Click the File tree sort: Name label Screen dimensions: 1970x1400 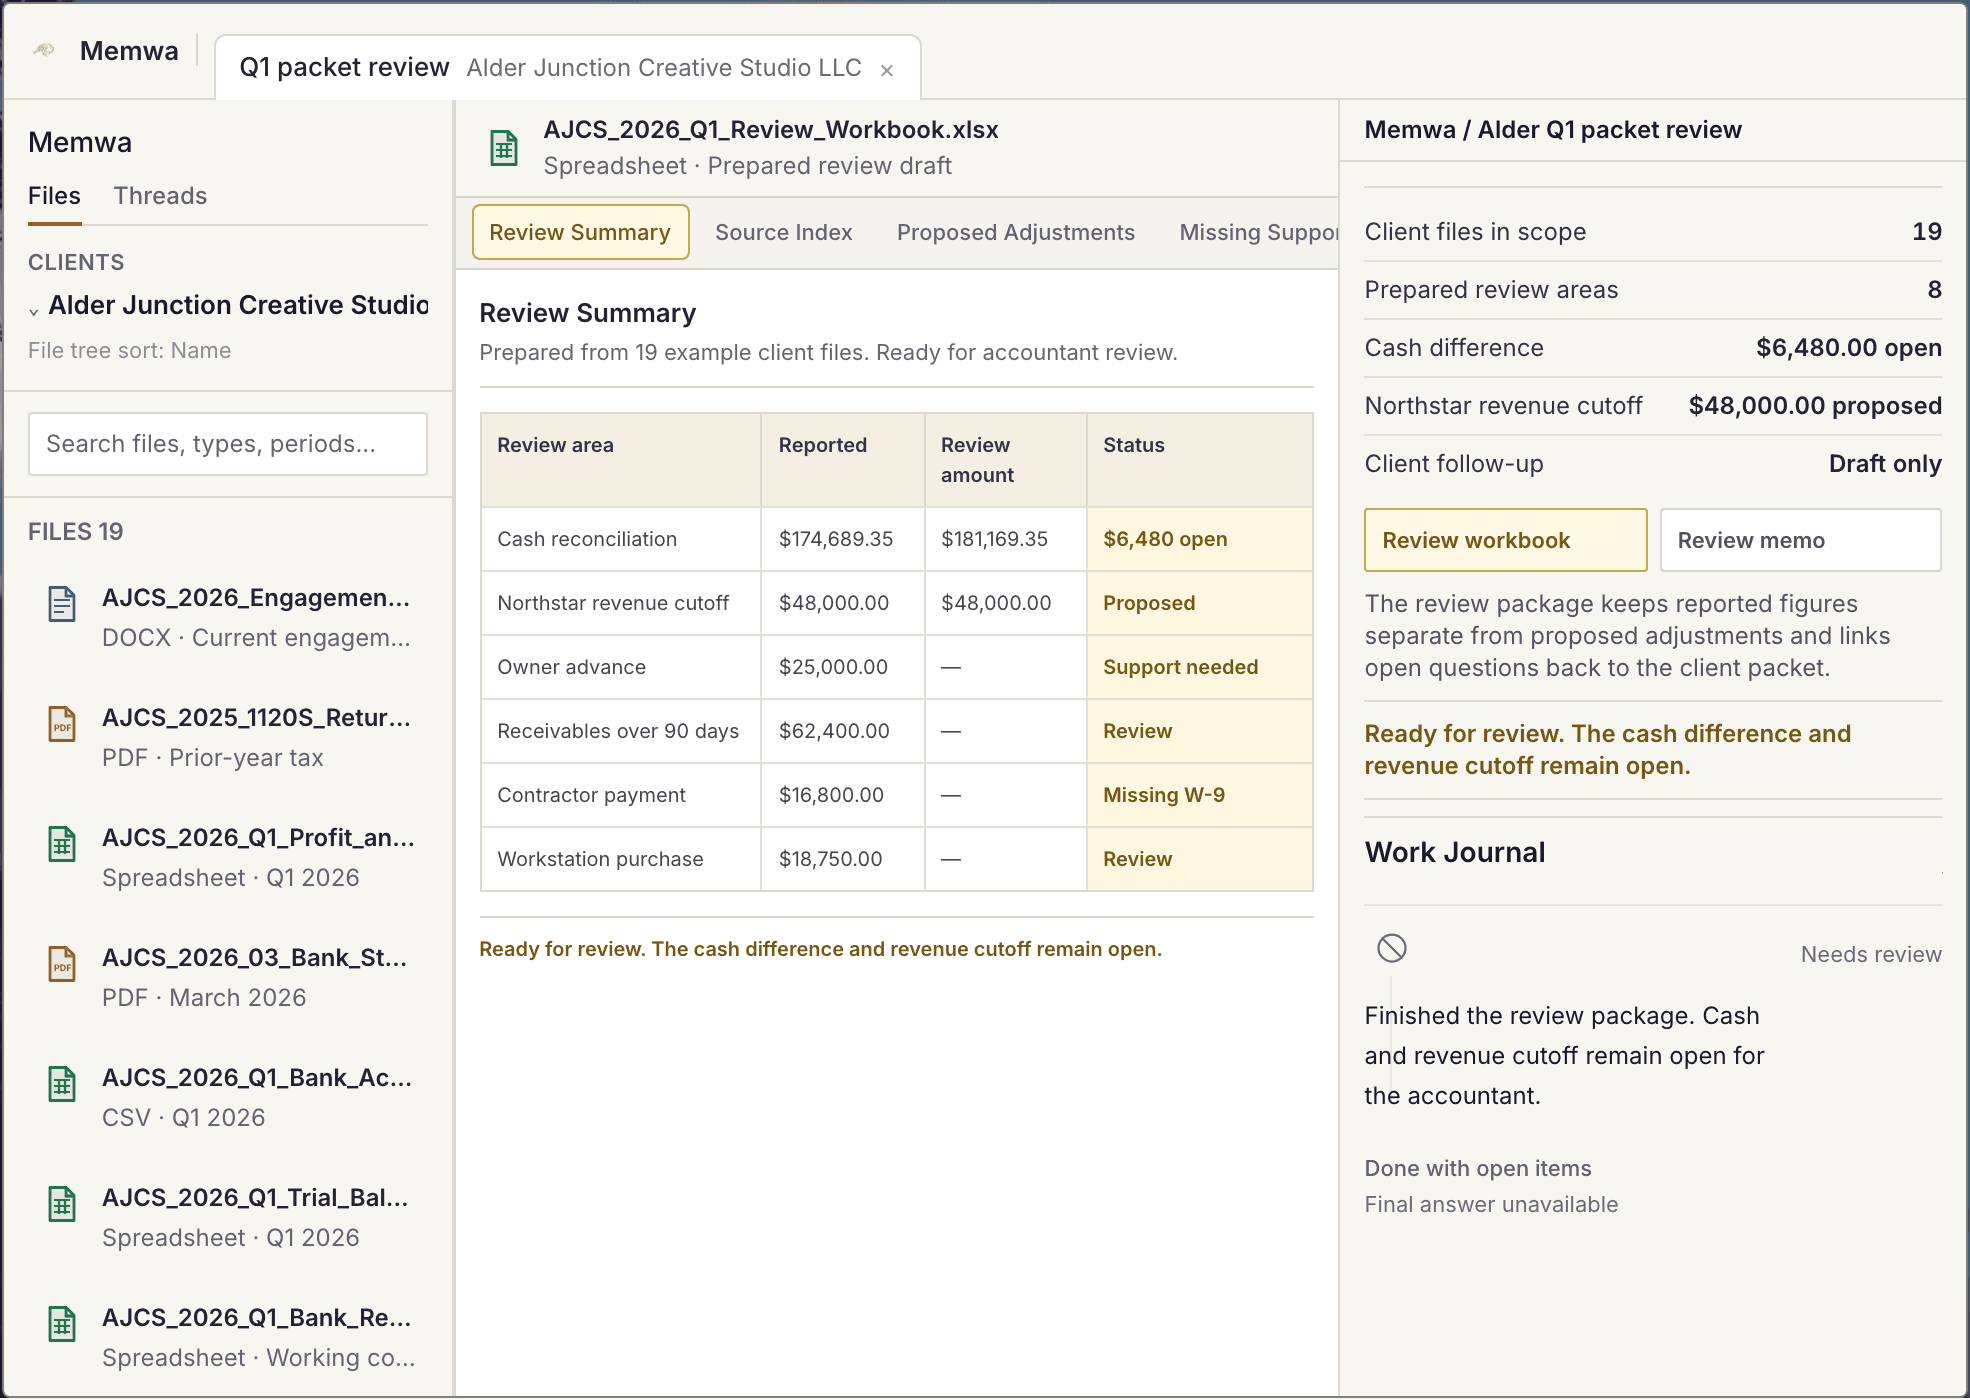click(130, 351)
